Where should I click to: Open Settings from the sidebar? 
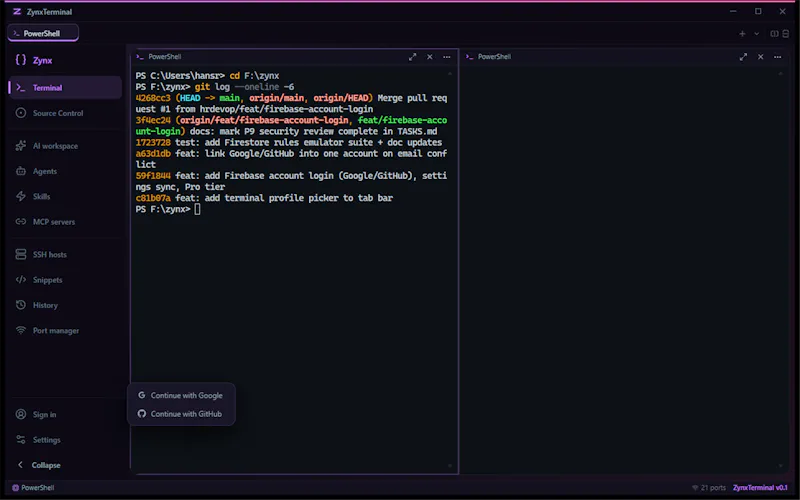[65, 440]
